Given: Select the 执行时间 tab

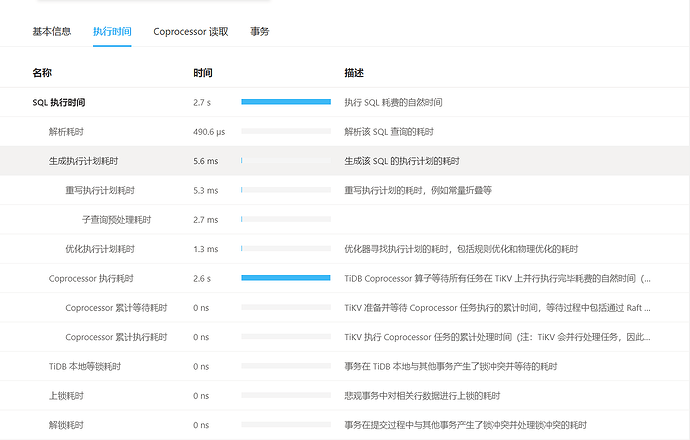Looking at the screenshot, I should click(112, 31).
